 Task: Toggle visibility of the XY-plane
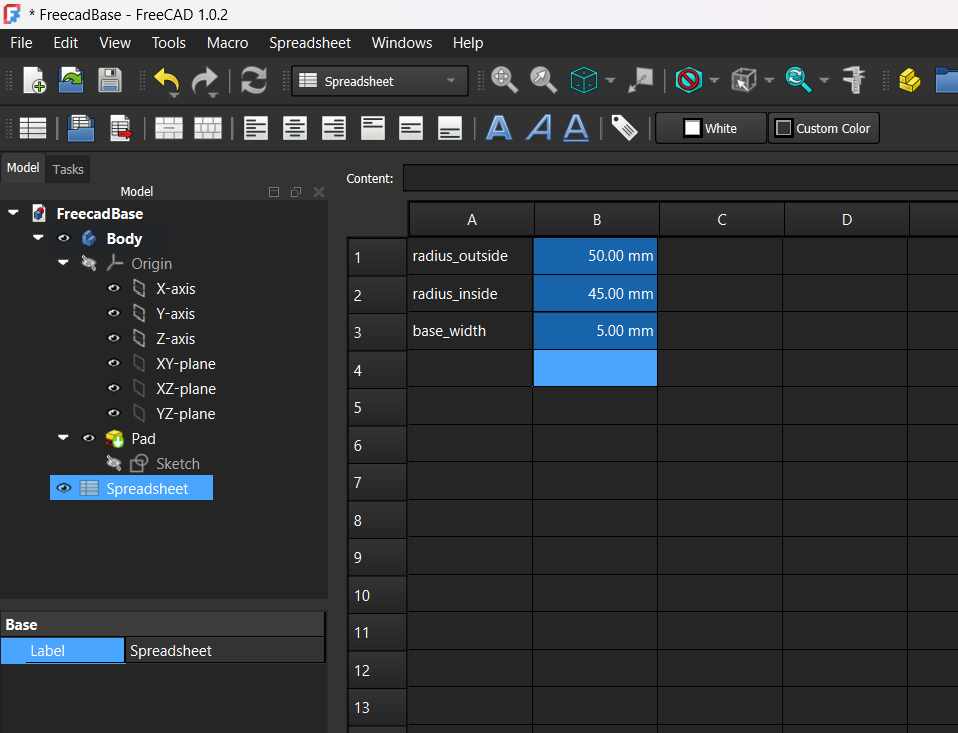pos(114,364)
